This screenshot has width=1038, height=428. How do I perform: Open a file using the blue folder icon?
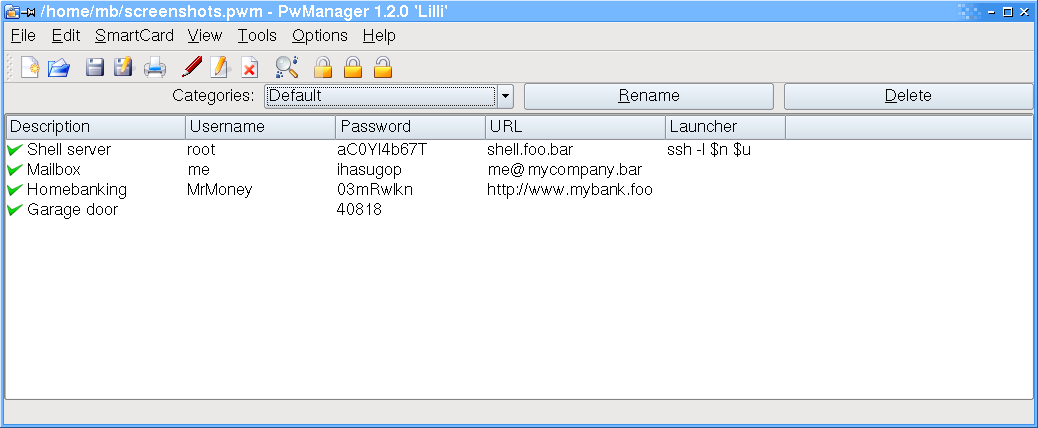[59, 67]
